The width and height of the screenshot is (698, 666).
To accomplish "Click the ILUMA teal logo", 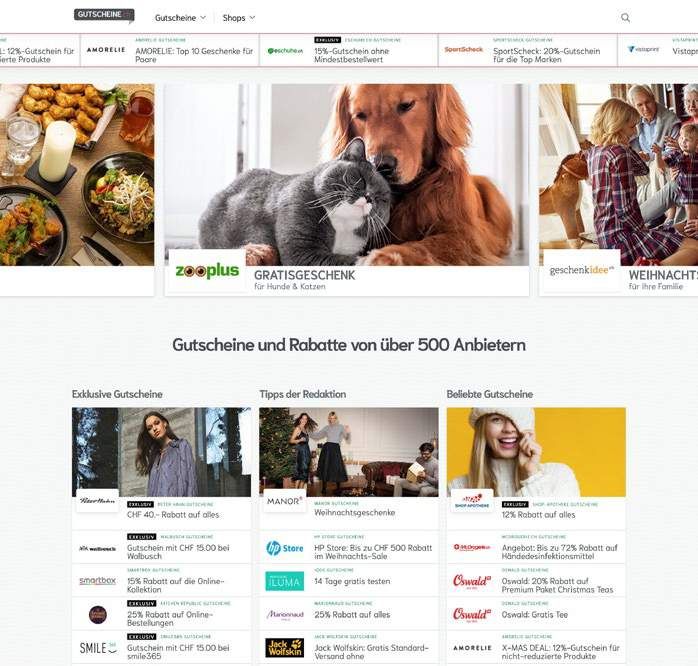I will tap(285, 581).
